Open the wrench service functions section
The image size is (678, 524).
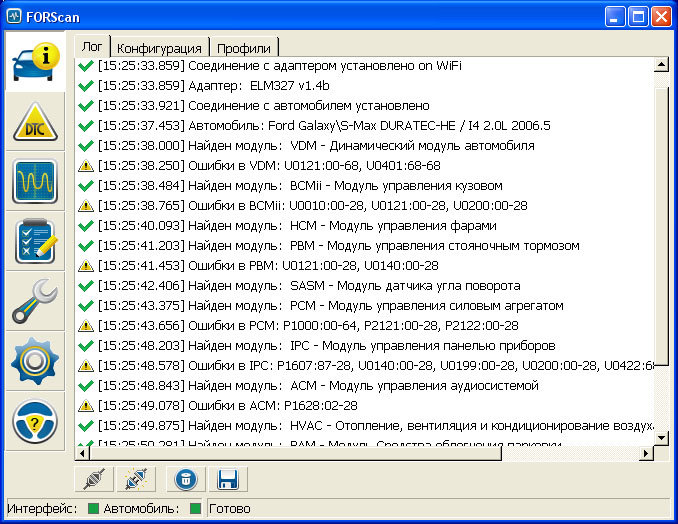click(x=35, y=302)
